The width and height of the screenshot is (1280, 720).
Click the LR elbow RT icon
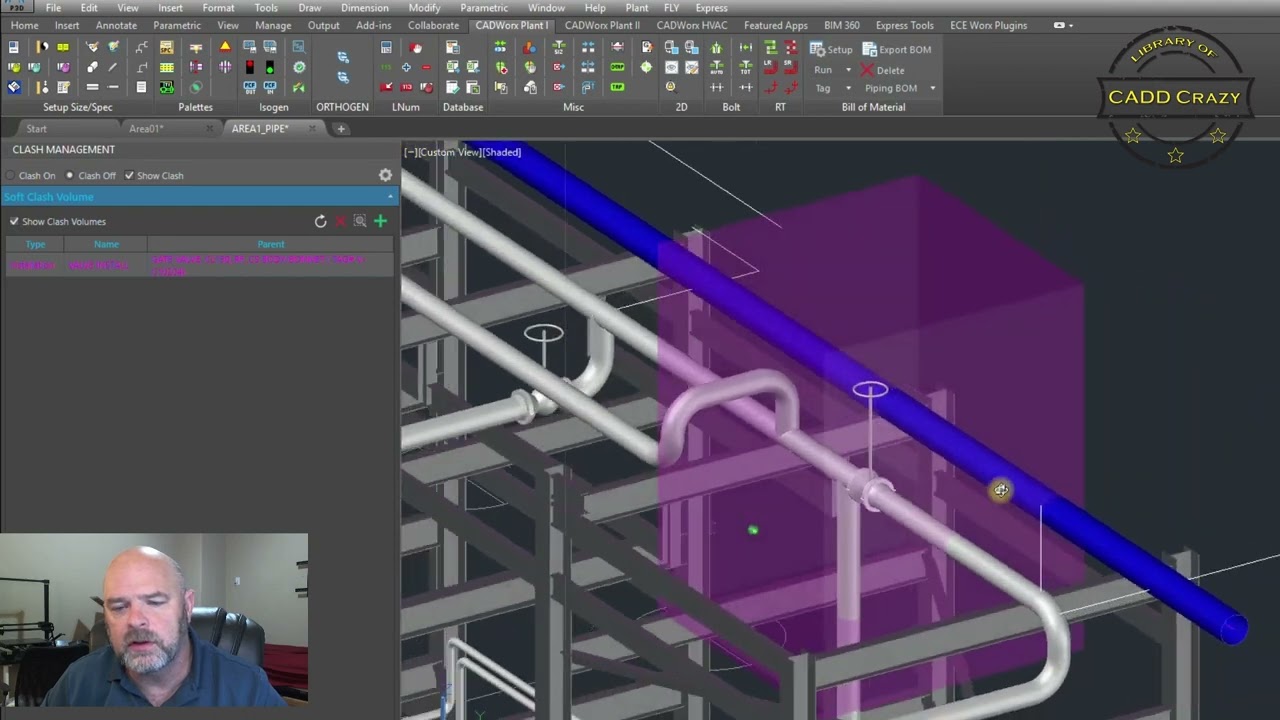click(770, 67)
